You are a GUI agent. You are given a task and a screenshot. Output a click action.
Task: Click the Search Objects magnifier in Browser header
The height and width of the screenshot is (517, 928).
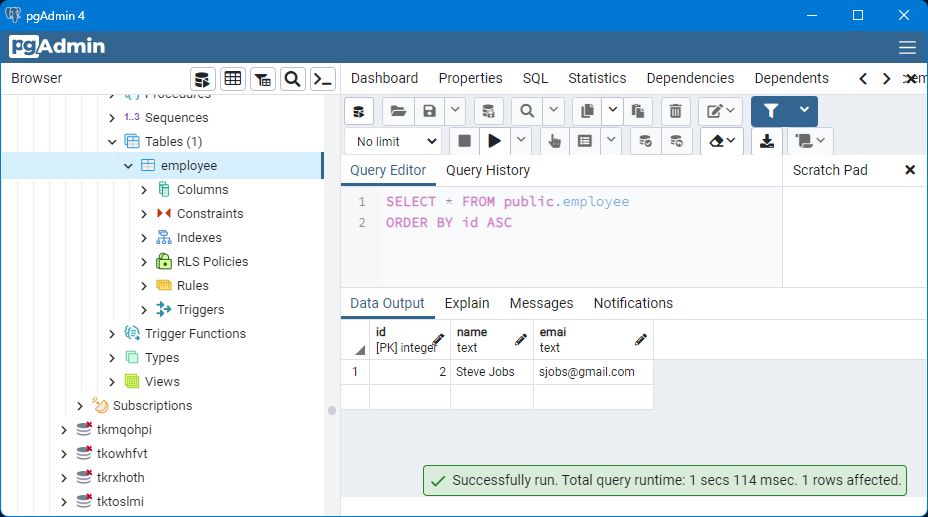[x=292, y=79]
